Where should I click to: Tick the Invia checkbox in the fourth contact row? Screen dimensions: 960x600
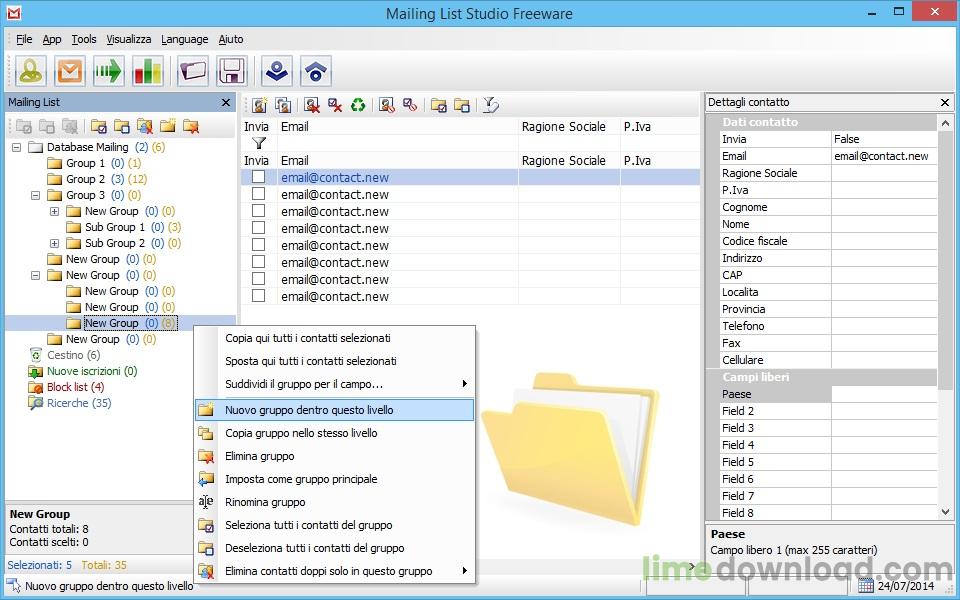(259, 228)
